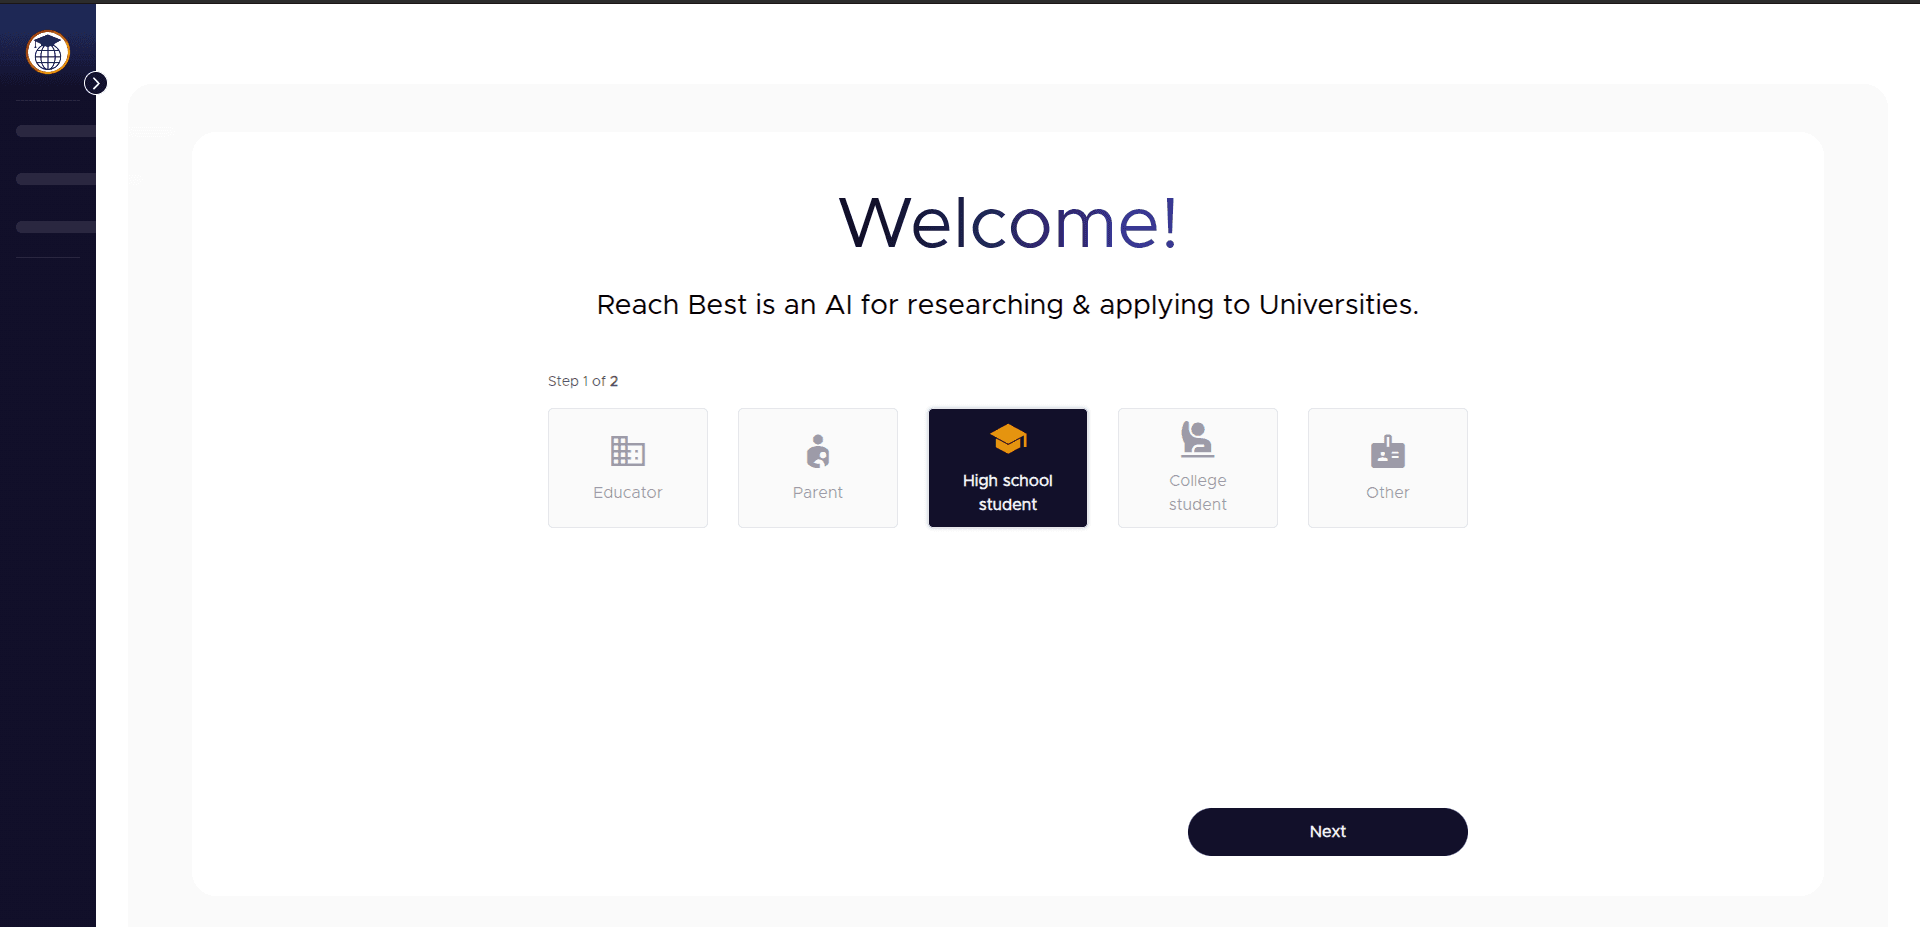
Task: Click the orange graduation cap icon
Action: (x=1008, y=439)
